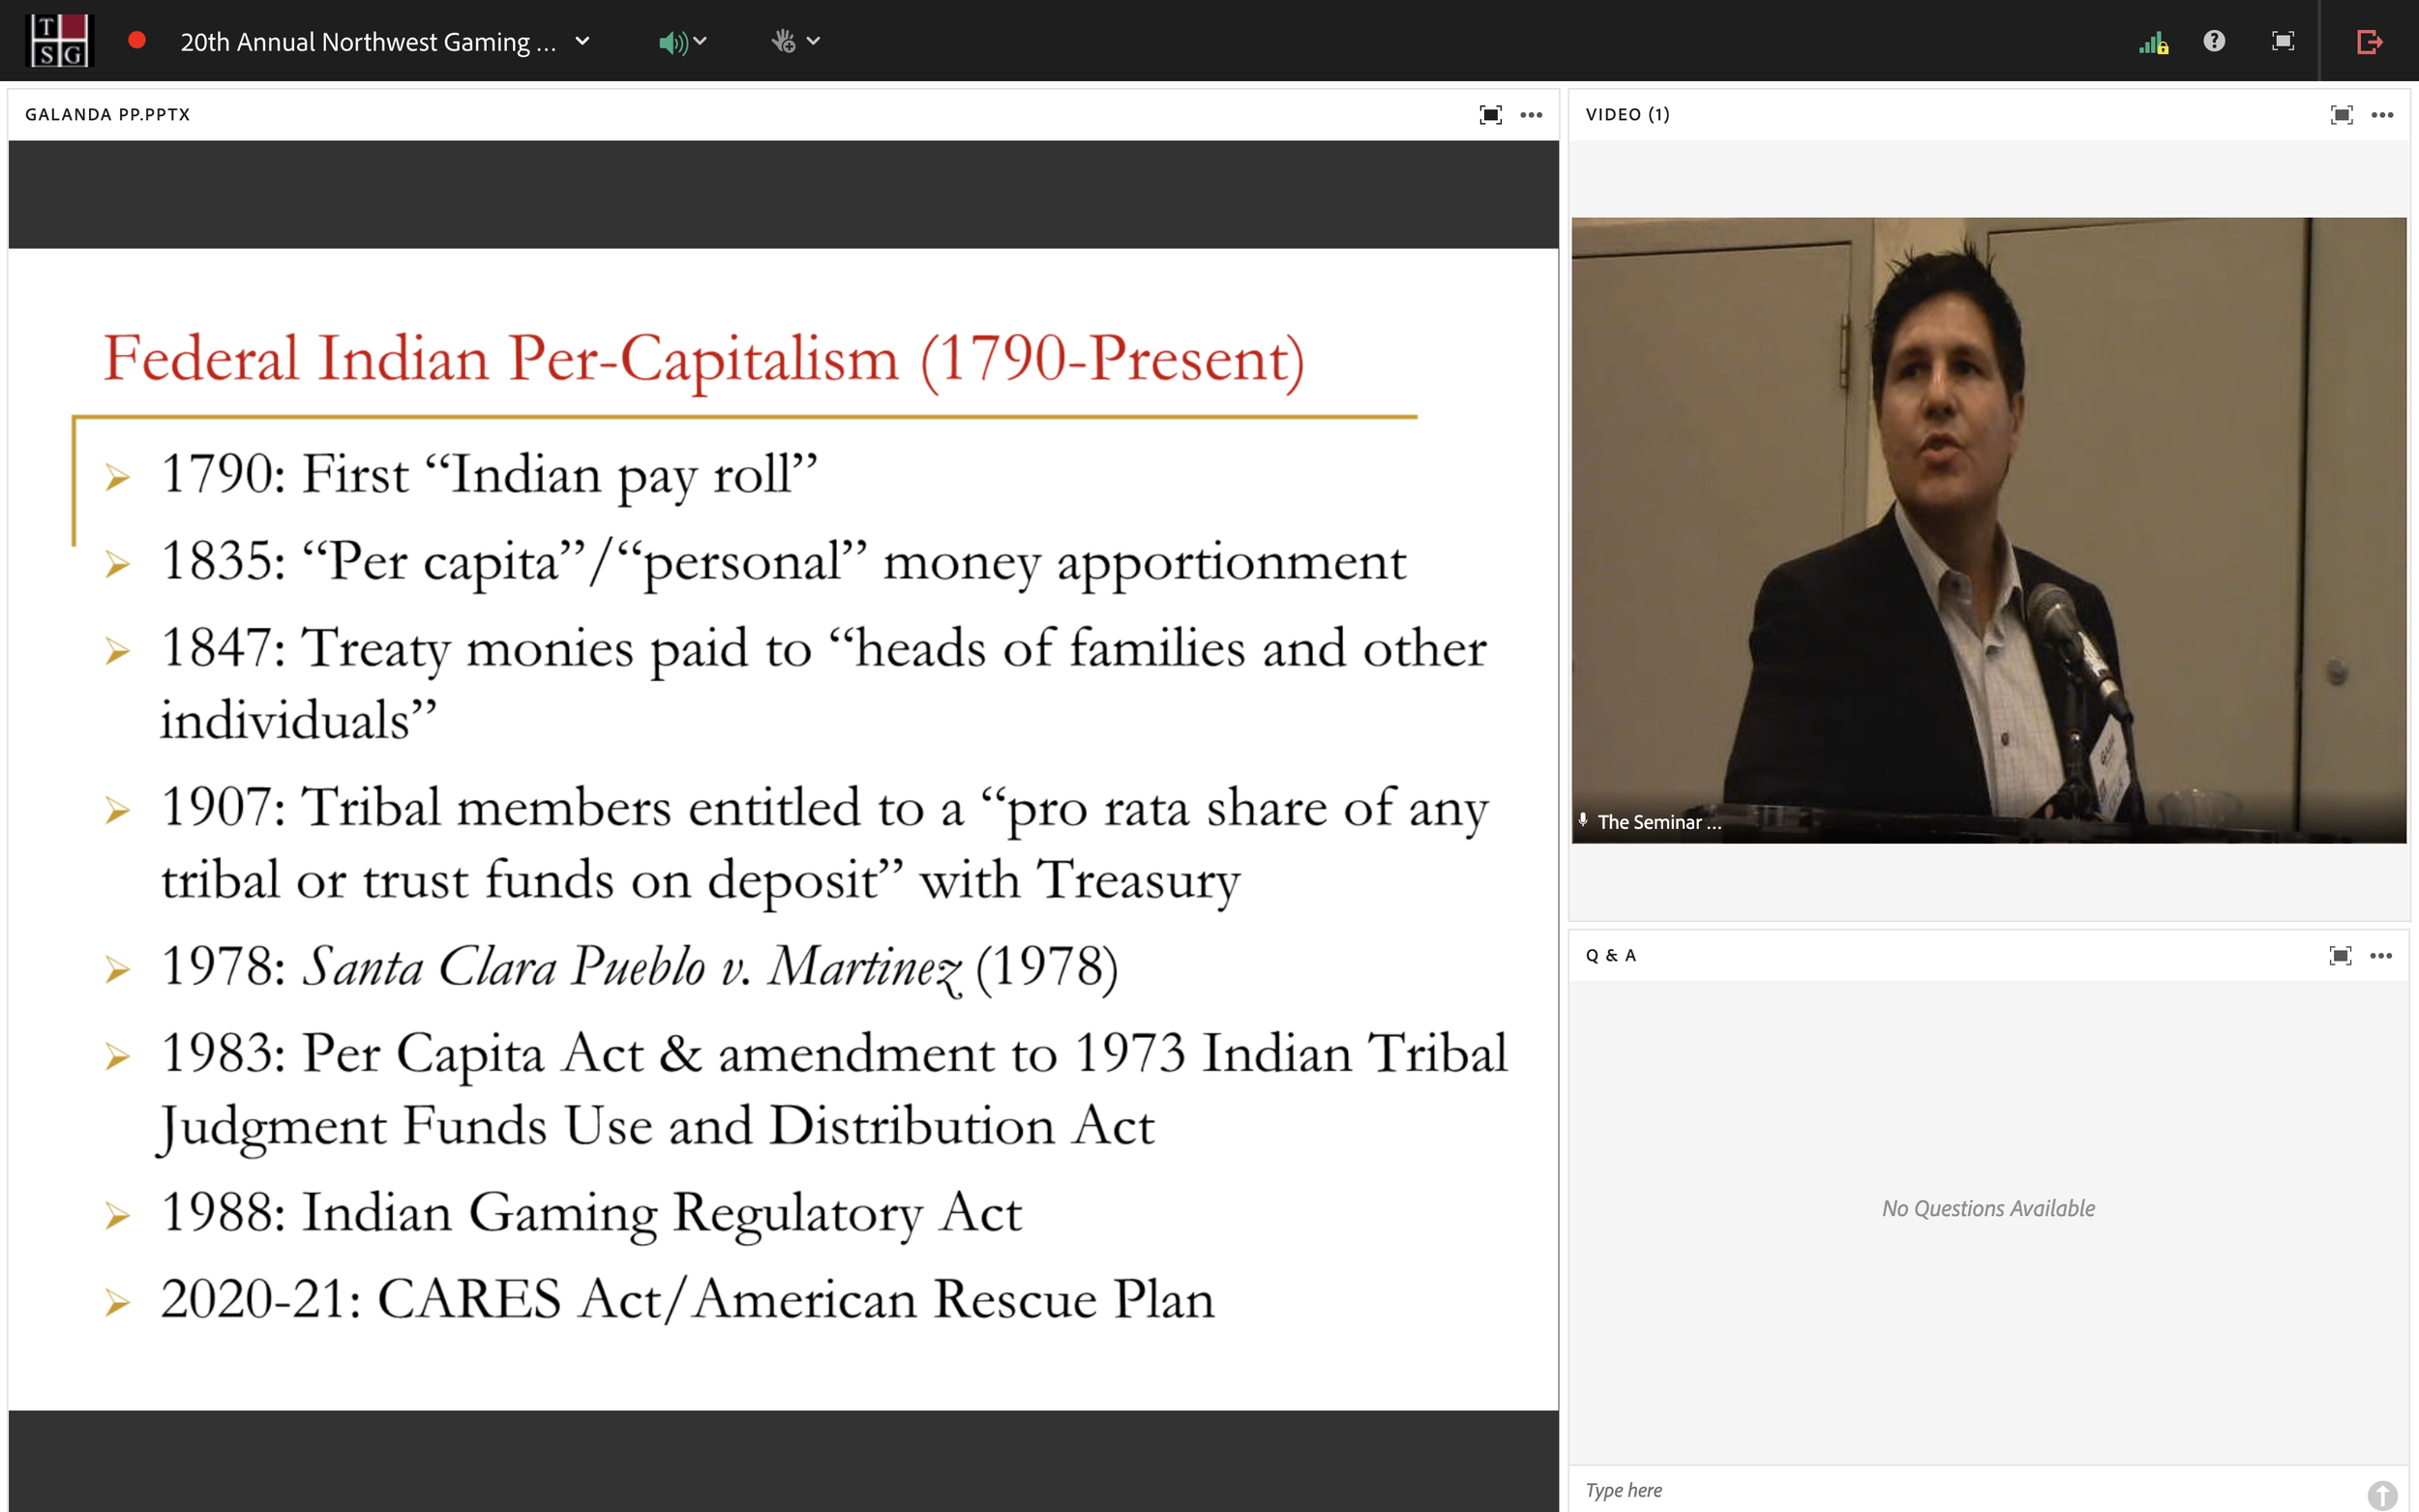Screen dimensions: 2419x1512
Task: Toggle the raise hand status icon
Action: click(x=783, y=41)
